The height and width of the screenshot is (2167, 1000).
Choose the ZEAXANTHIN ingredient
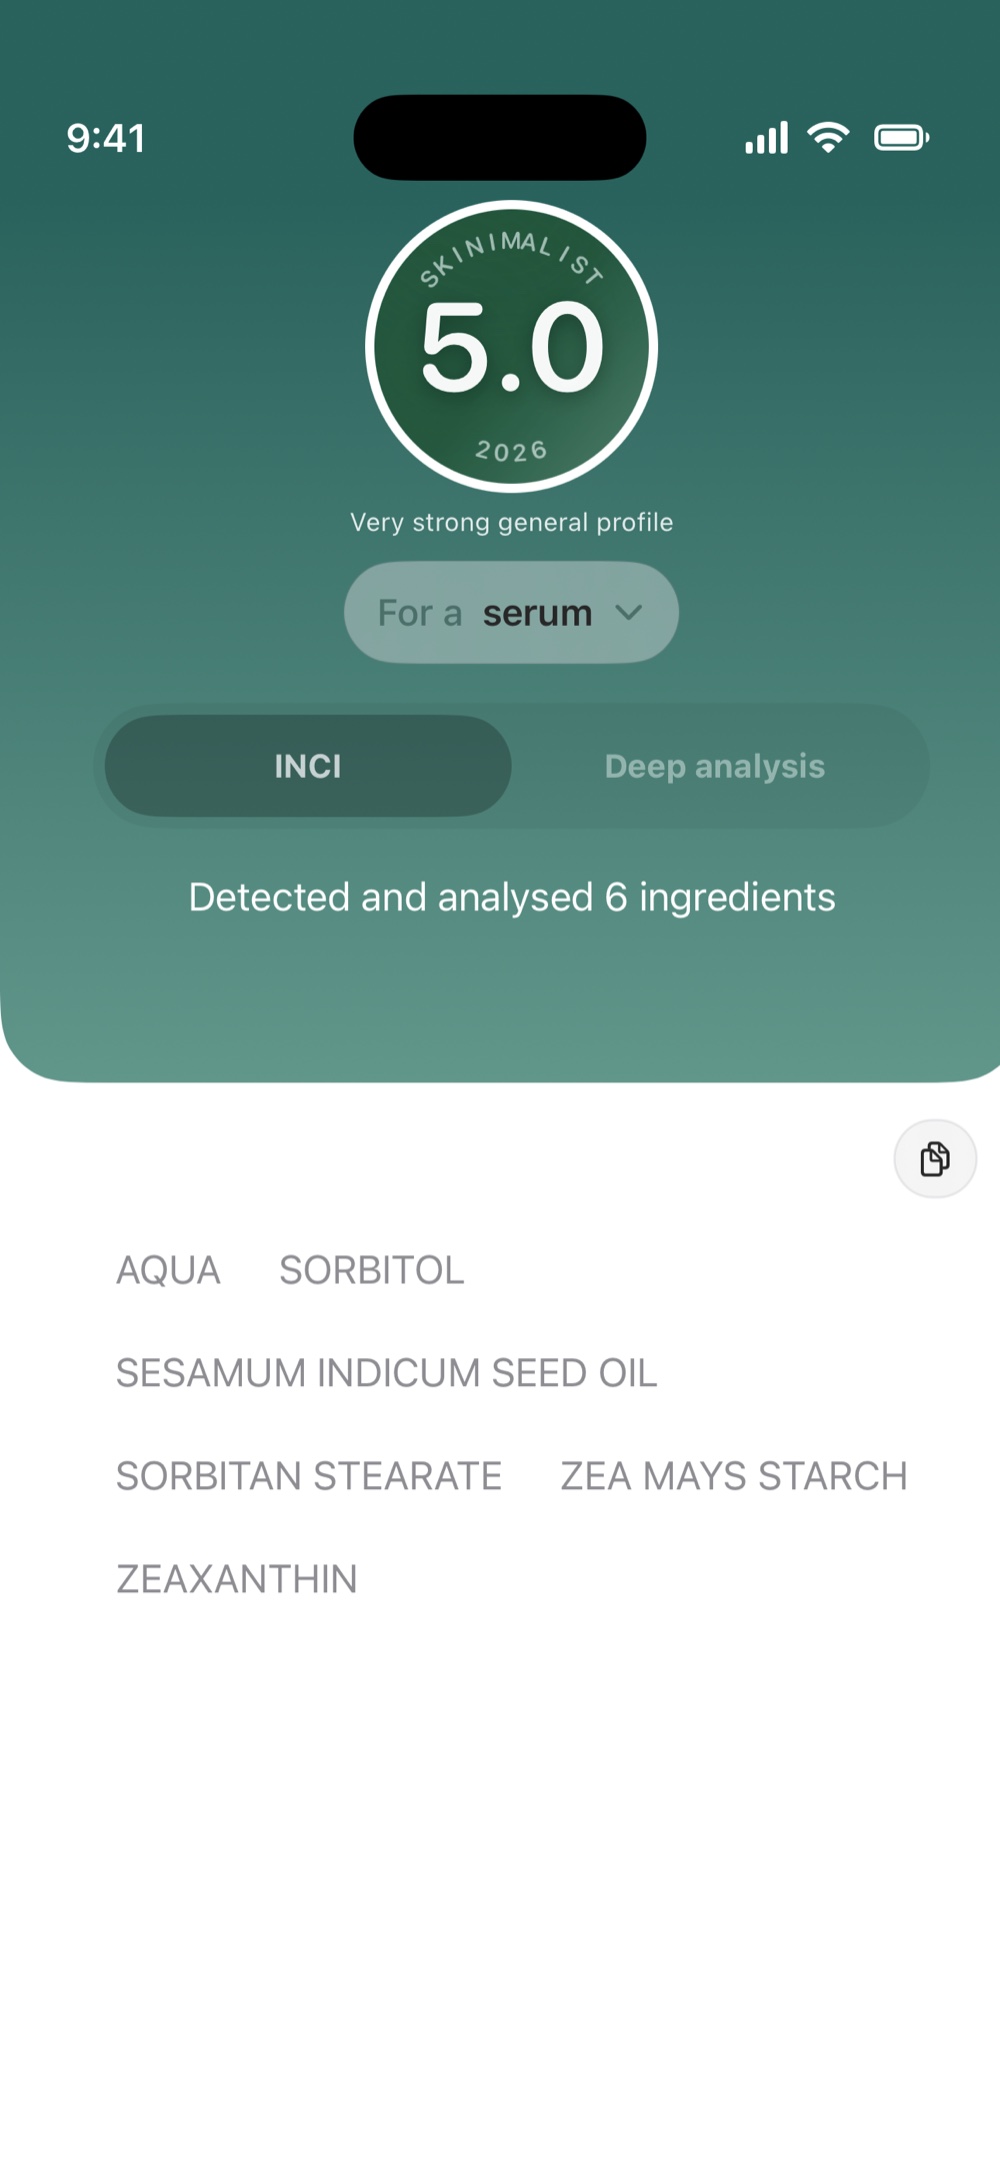coord(237,1579)
